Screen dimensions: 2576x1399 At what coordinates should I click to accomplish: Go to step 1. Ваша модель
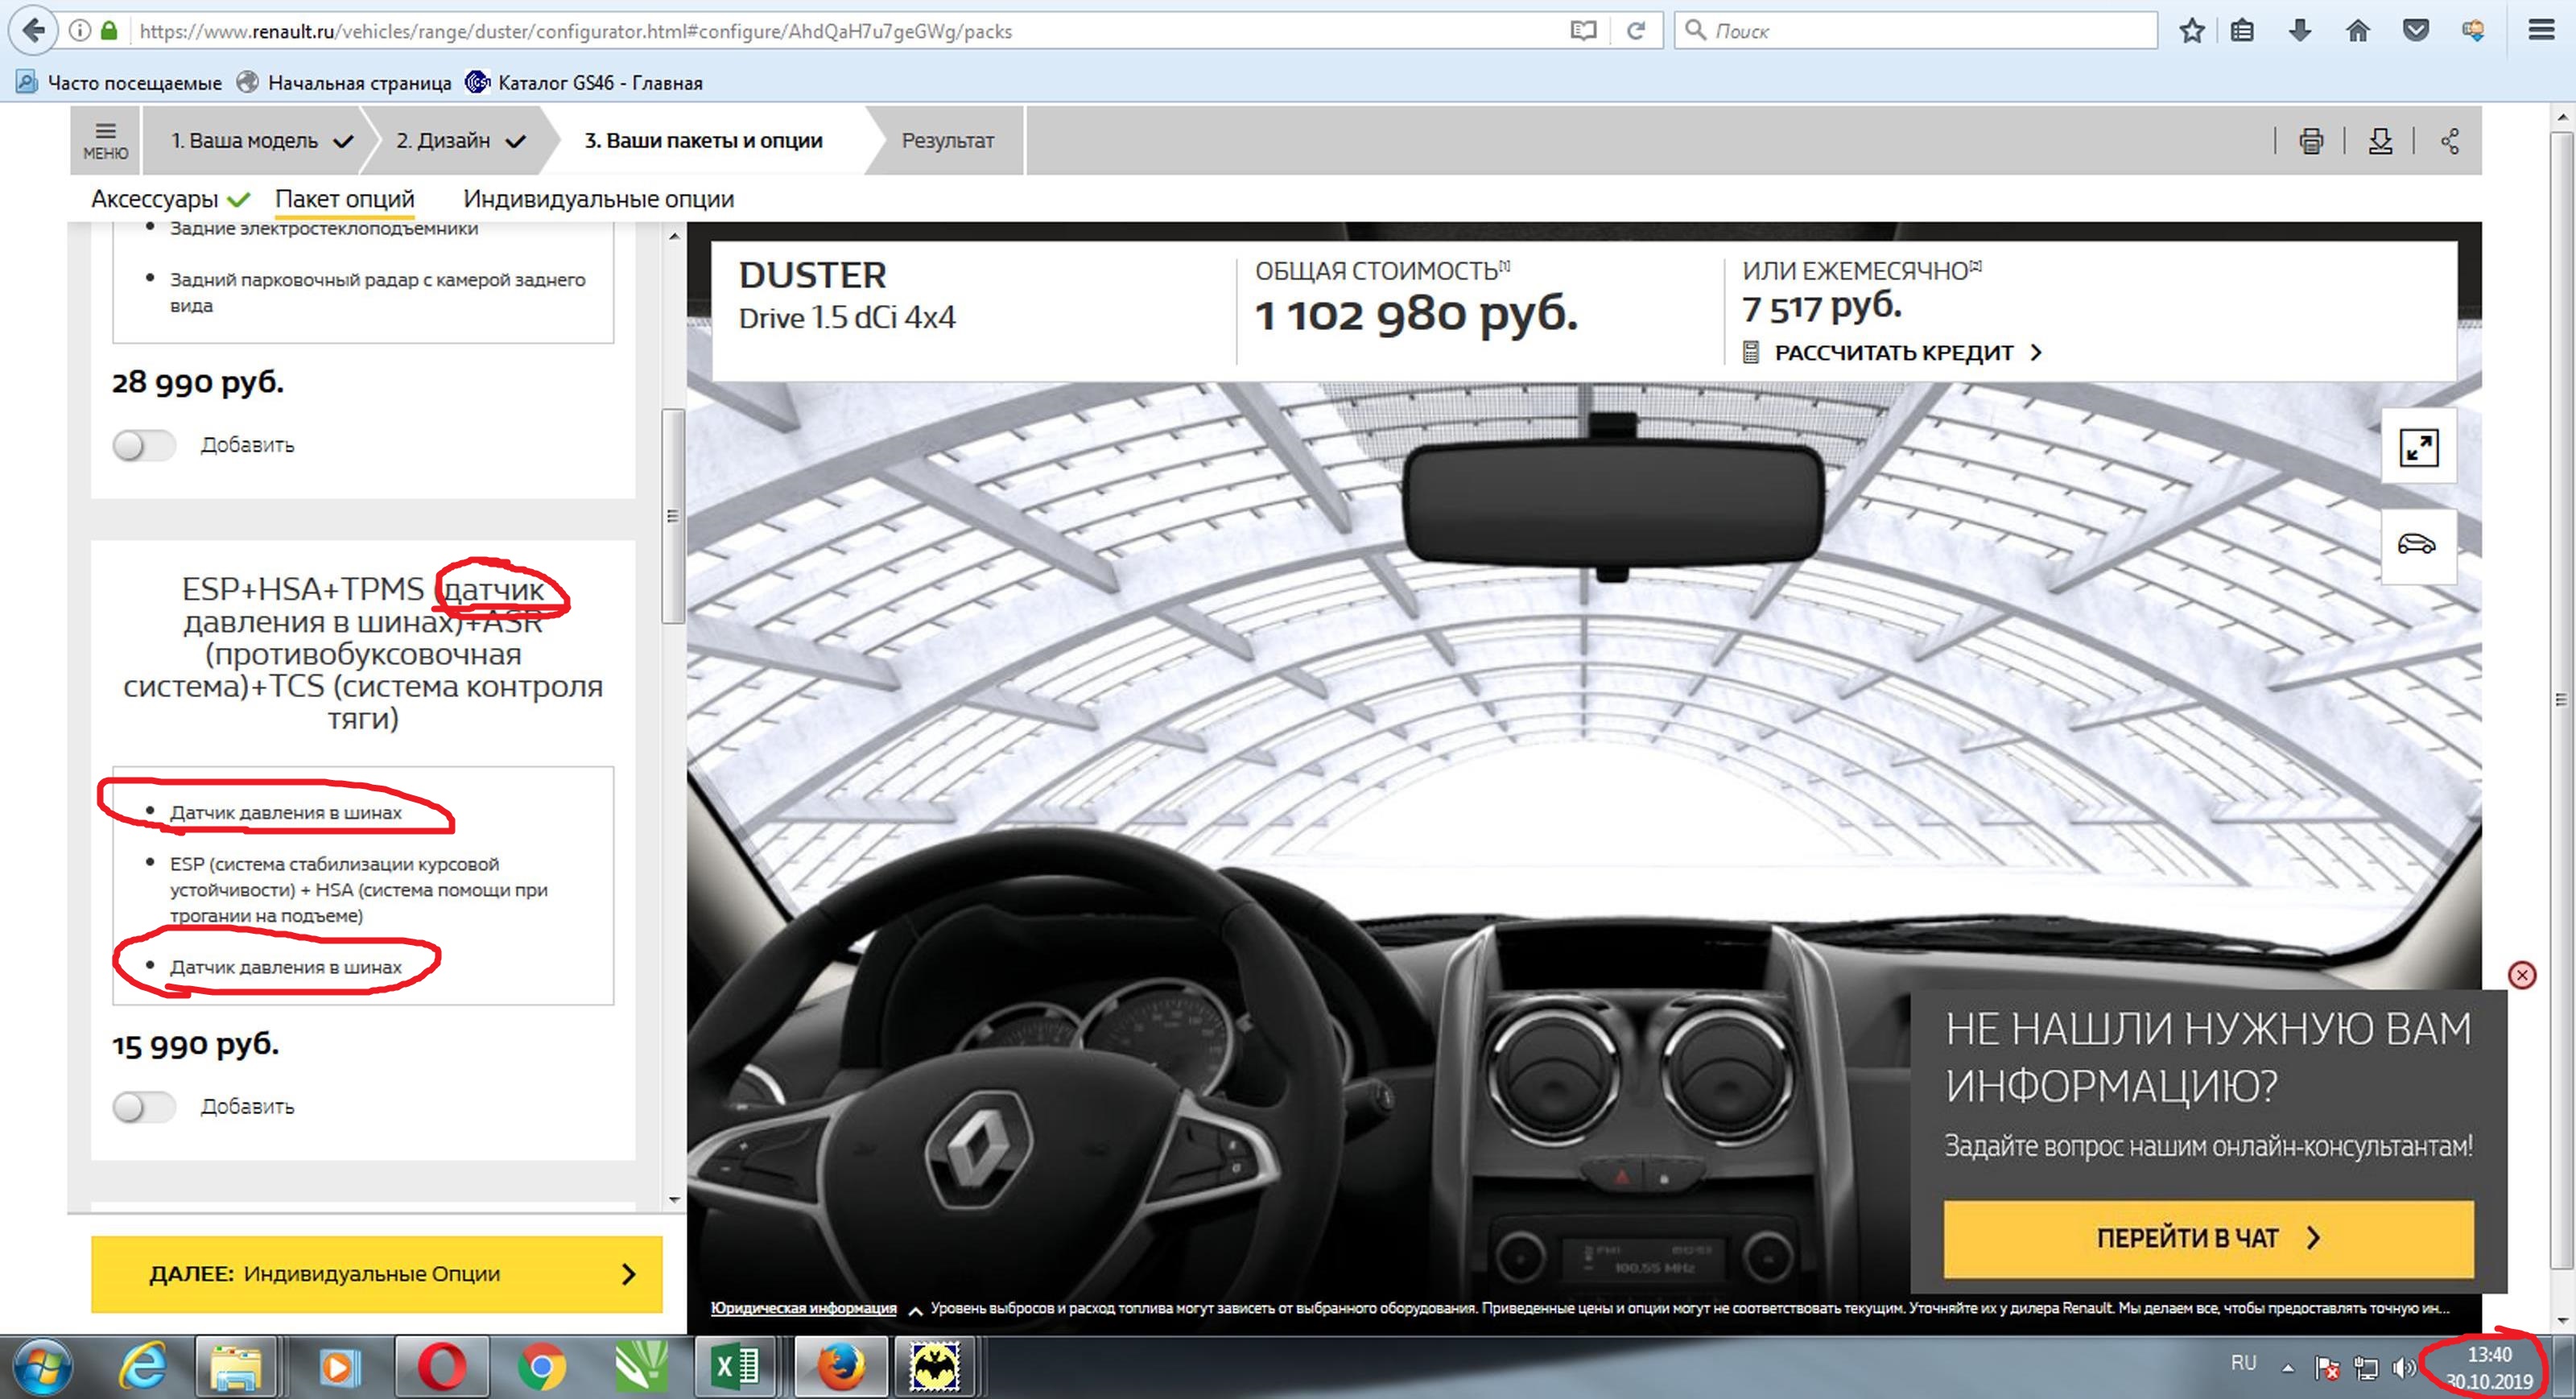tap(260, 140)
